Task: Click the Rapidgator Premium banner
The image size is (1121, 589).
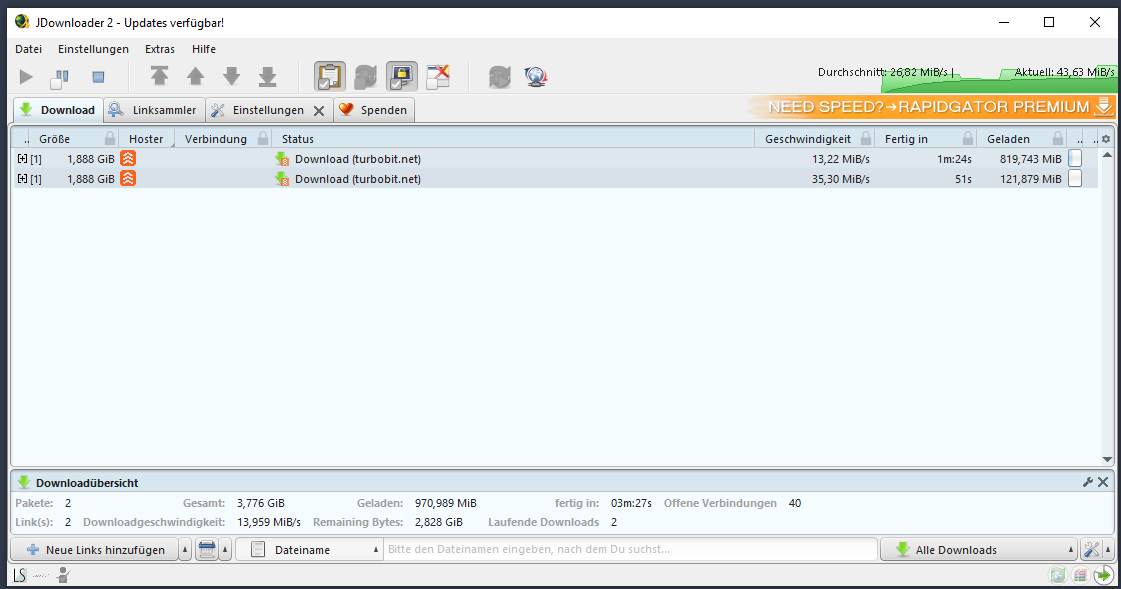Action: point(932,107)
